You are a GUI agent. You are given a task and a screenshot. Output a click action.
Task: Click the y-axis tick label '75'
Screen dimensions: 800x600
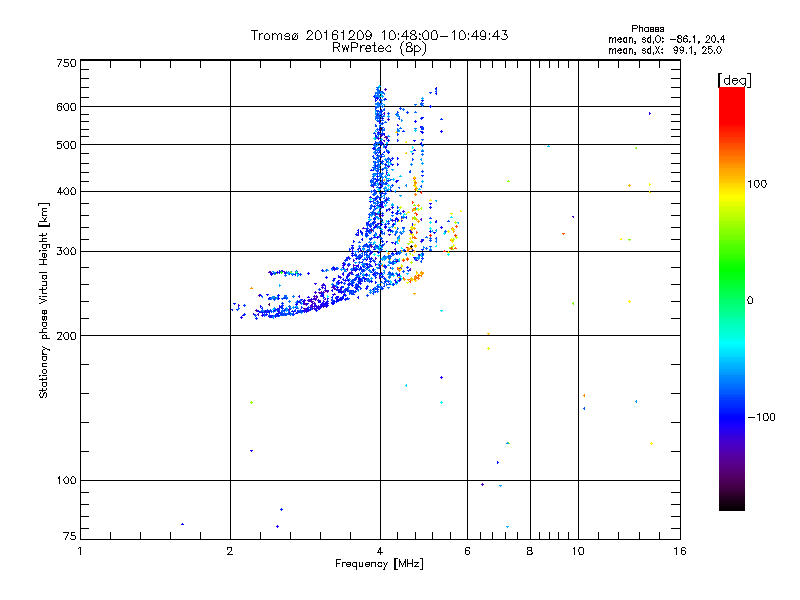70,536
